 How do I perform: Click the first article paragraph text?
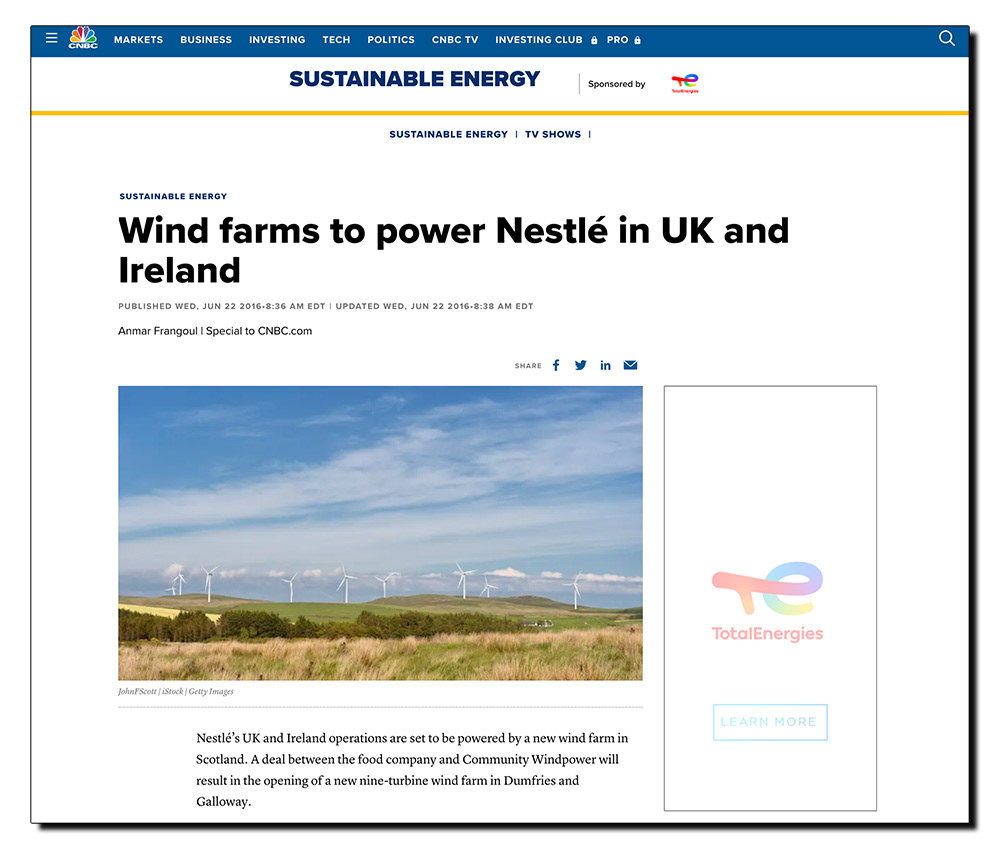(x=412, y=769)
